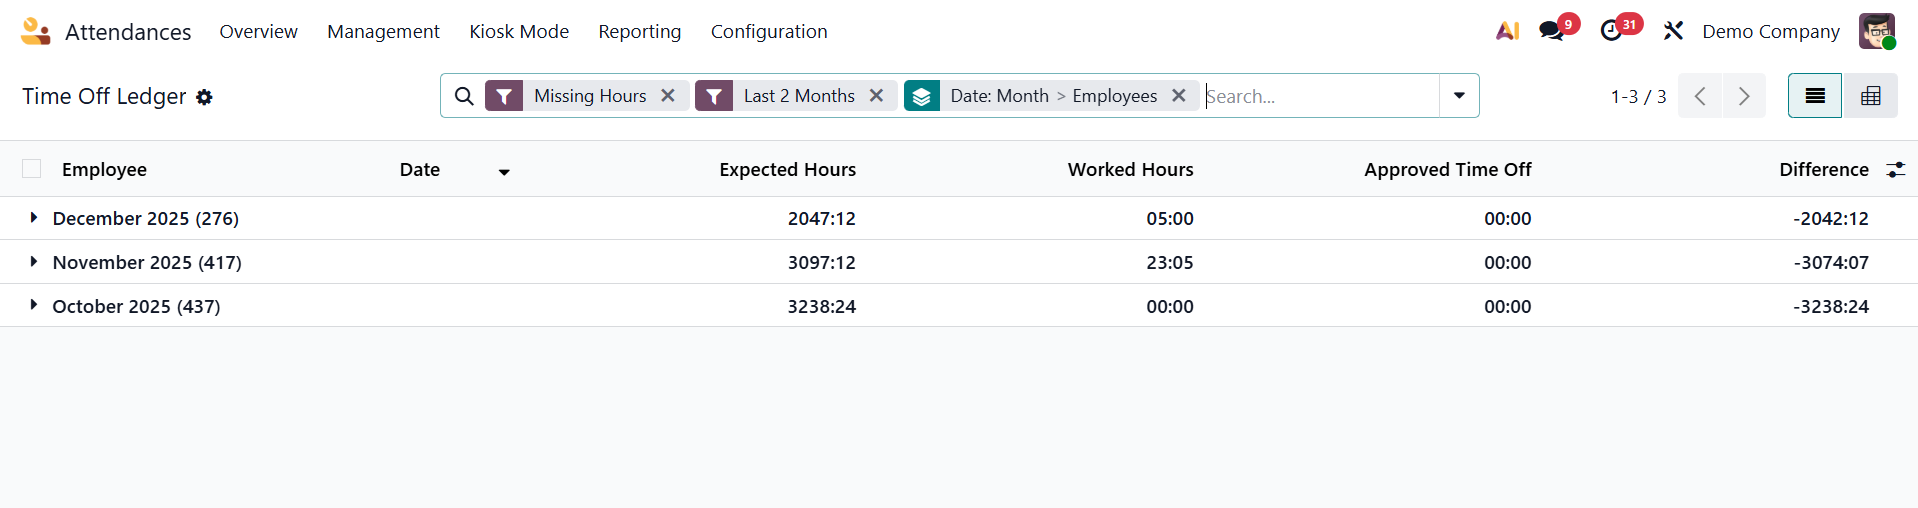The image size is (1918, 508).
Task: Open the conversations chat icon
Action: (x=1552, y=32)
